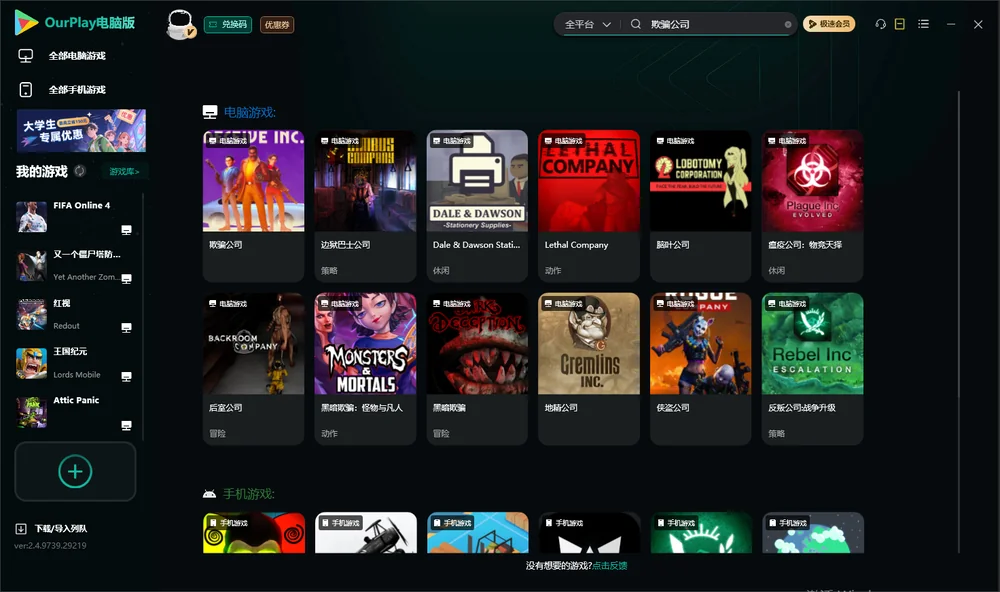Click the phone icon beside 全部手机游戏
Image resolution: width=1000 pixels, height=592 pixels.
26,89
